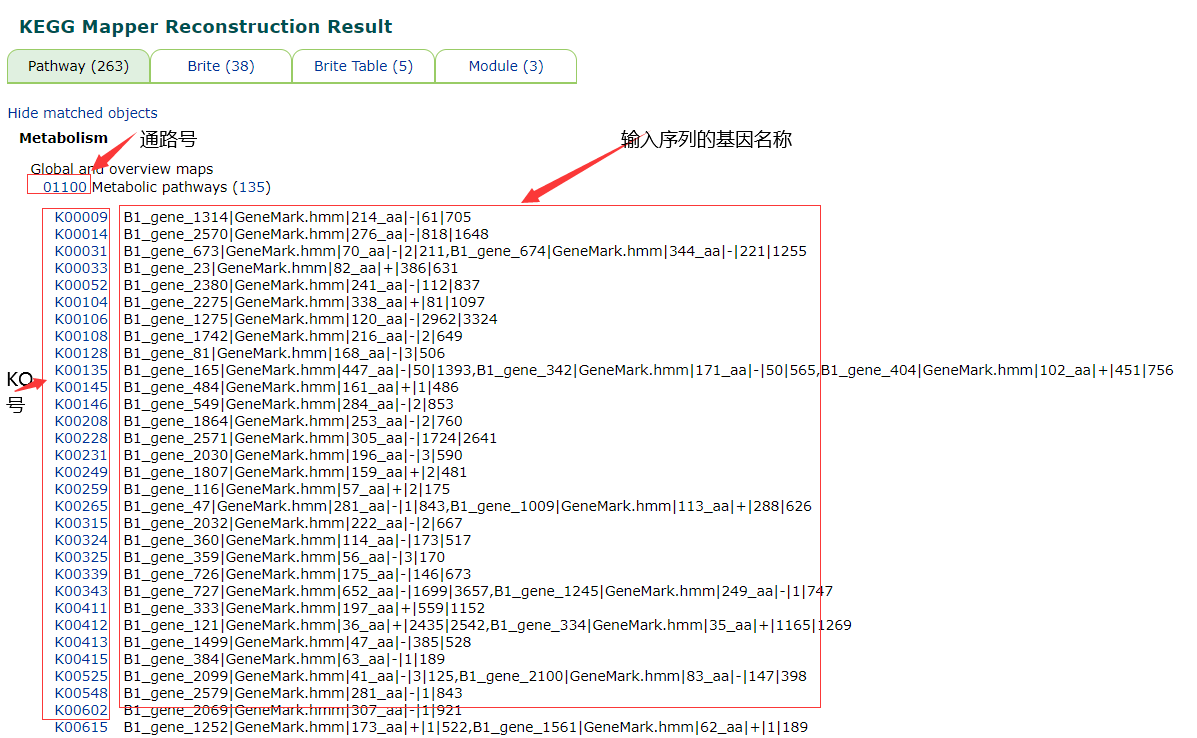The height and width of the screenshot is (738, 1197).
Task: Switch to the Pathway (263) tab
Action: (79, 66)
